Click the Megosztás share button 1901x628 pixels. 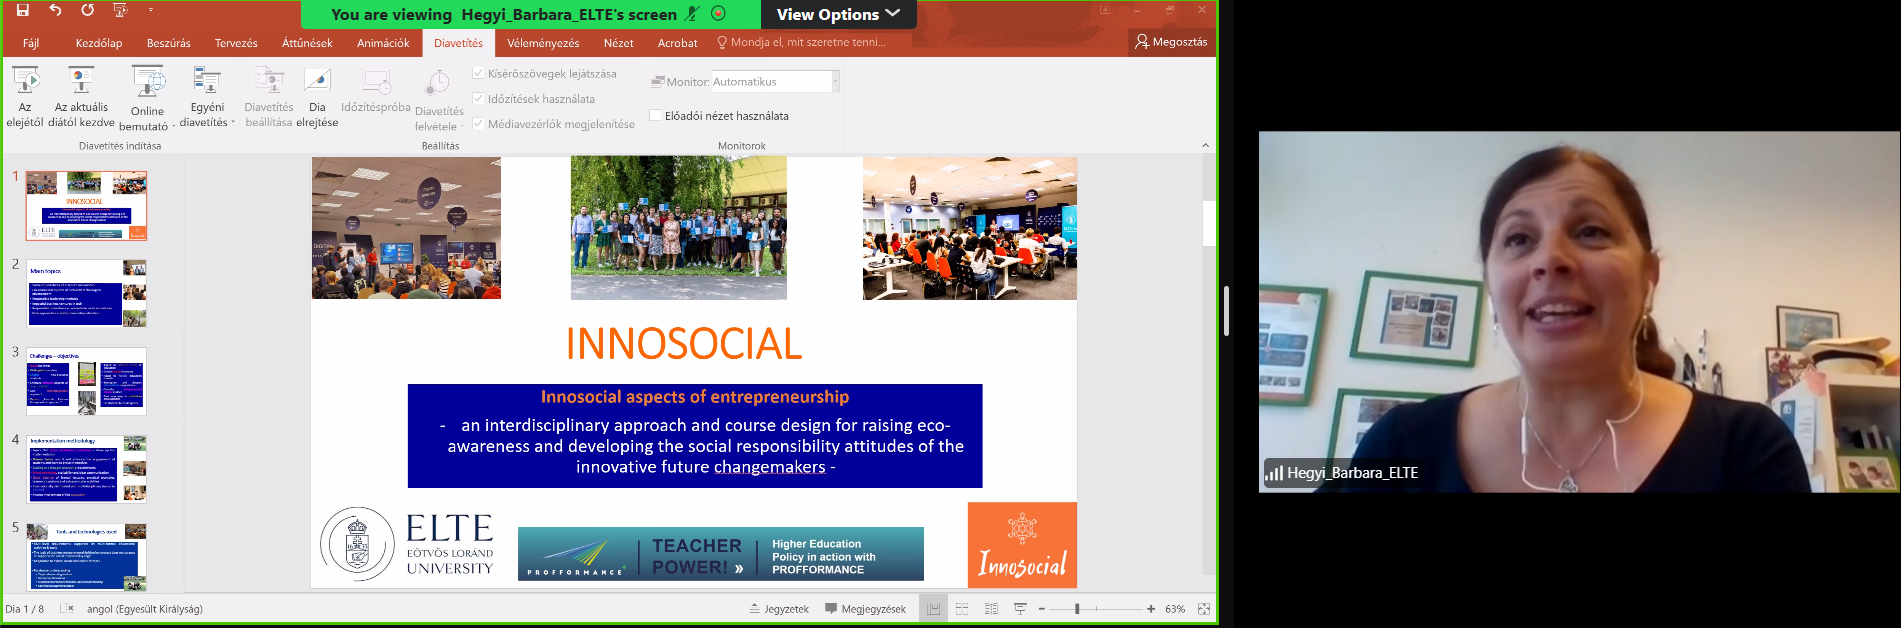coord(1171,42)
